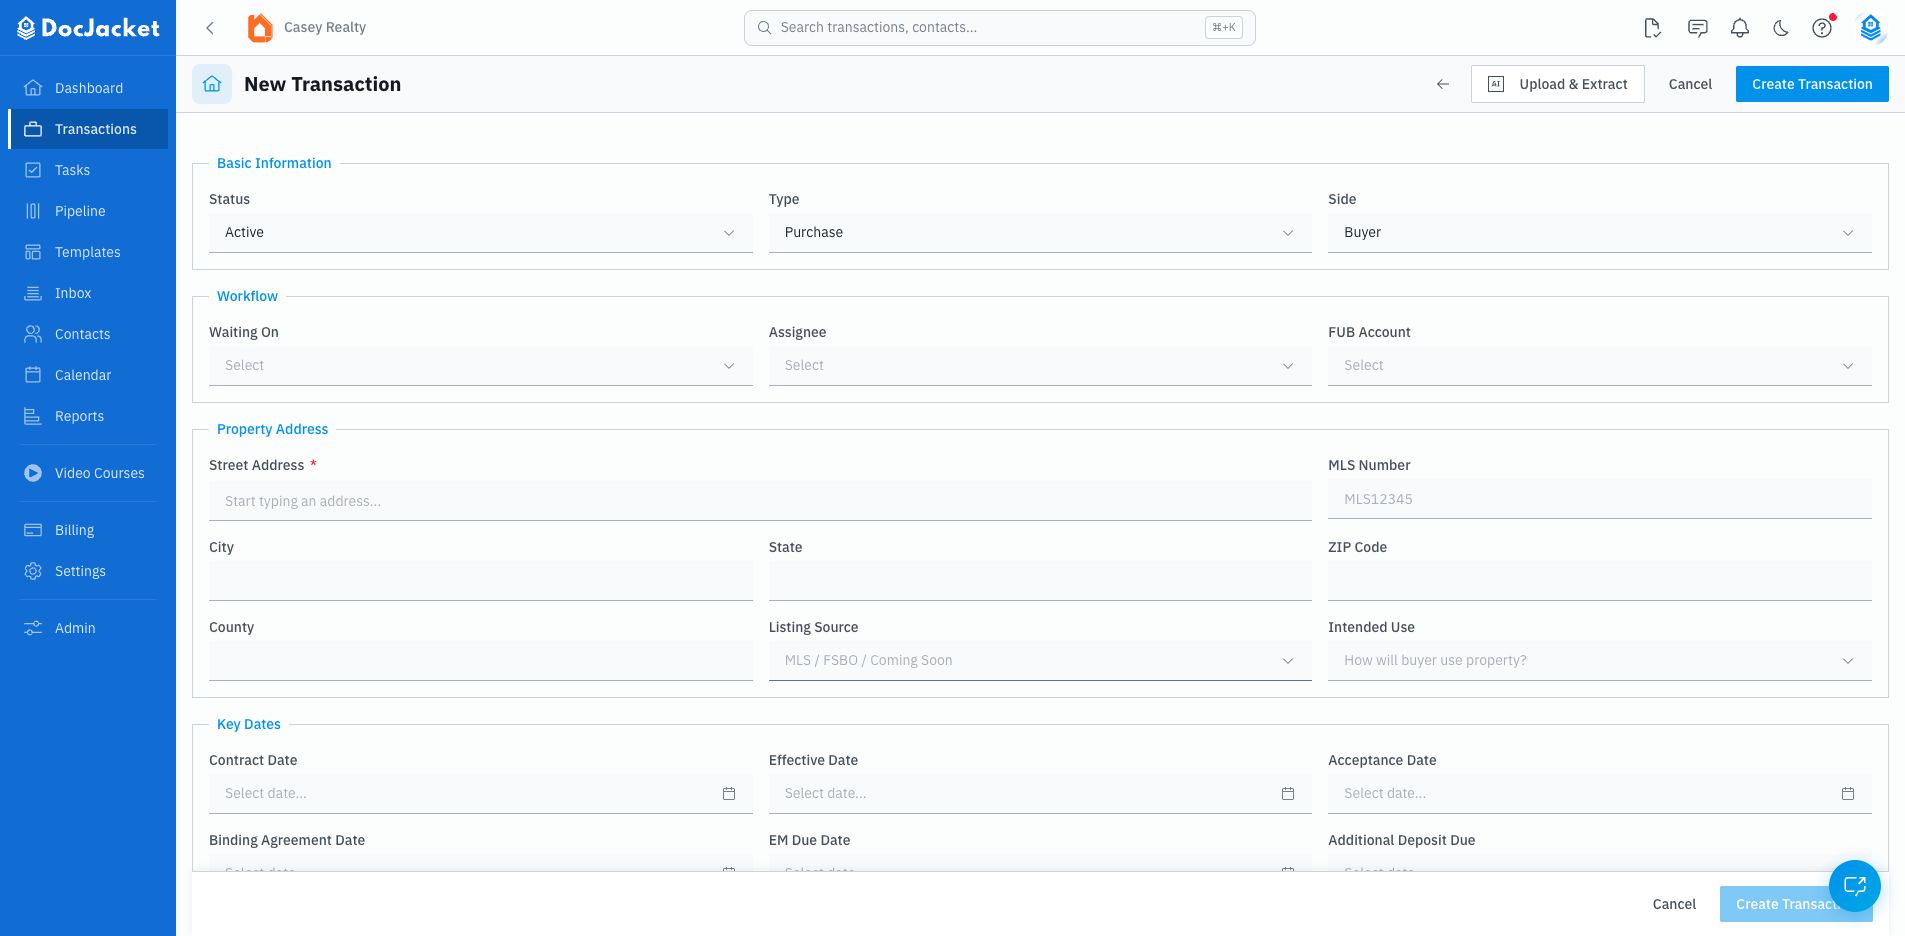Open the notifications bell

[1740, 28]
